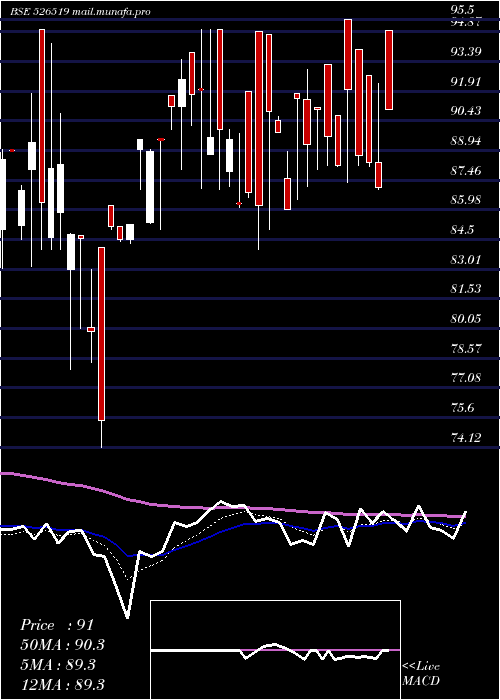Pick the 81.53 axis value
500x700 pixels.
[x=466, y=289]
